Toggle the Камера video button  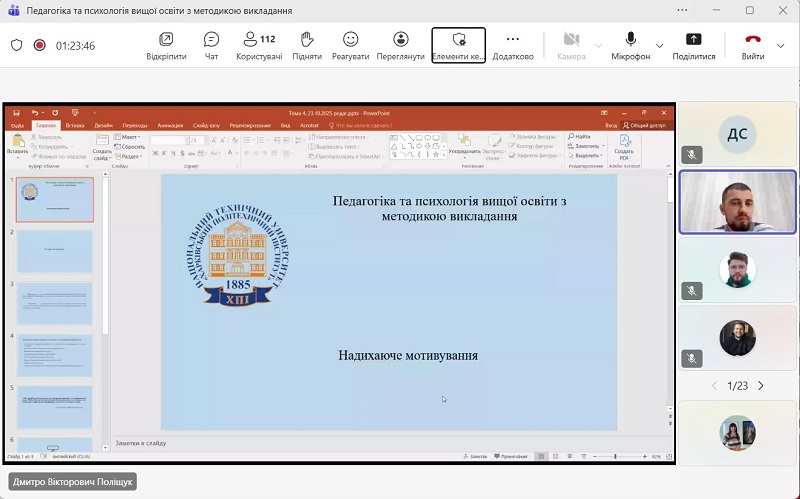tap(571, 45)
